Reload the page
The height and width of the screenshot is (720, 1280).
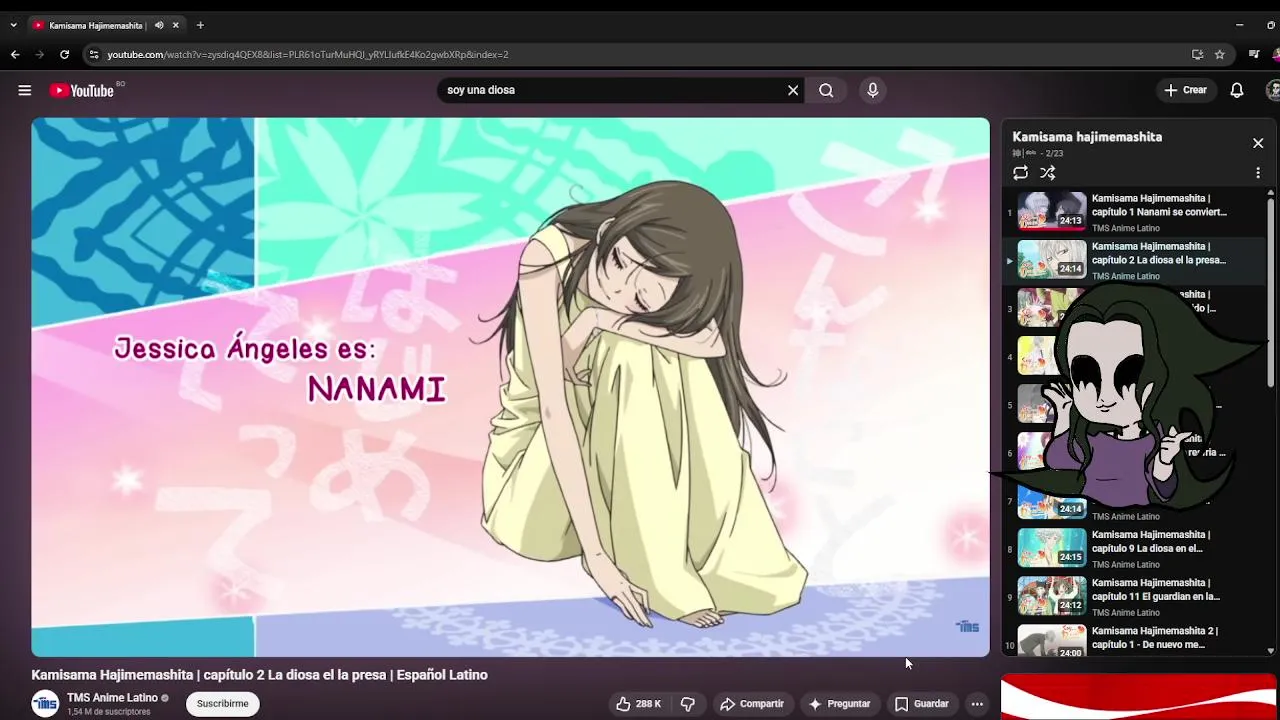pyautogui.click(x=65, y=55)
